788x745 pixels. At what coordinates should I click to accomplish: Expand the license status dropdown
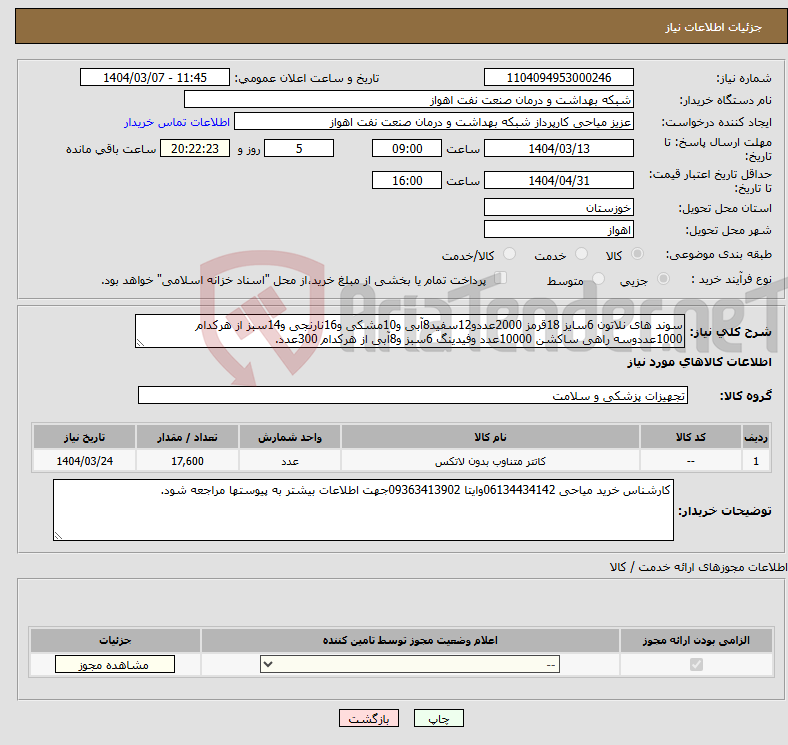pos(410,664)
